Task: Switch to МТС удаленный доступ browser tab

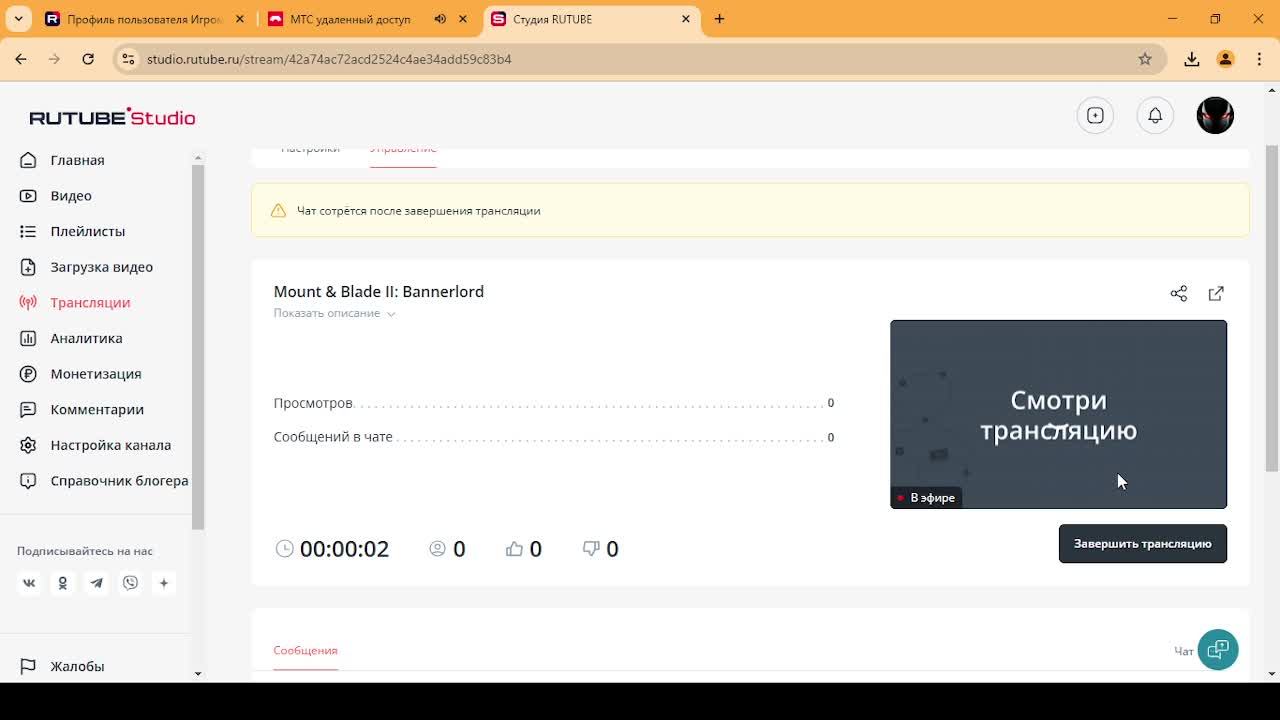Action: pyautogui.click(x=352, y=19)
